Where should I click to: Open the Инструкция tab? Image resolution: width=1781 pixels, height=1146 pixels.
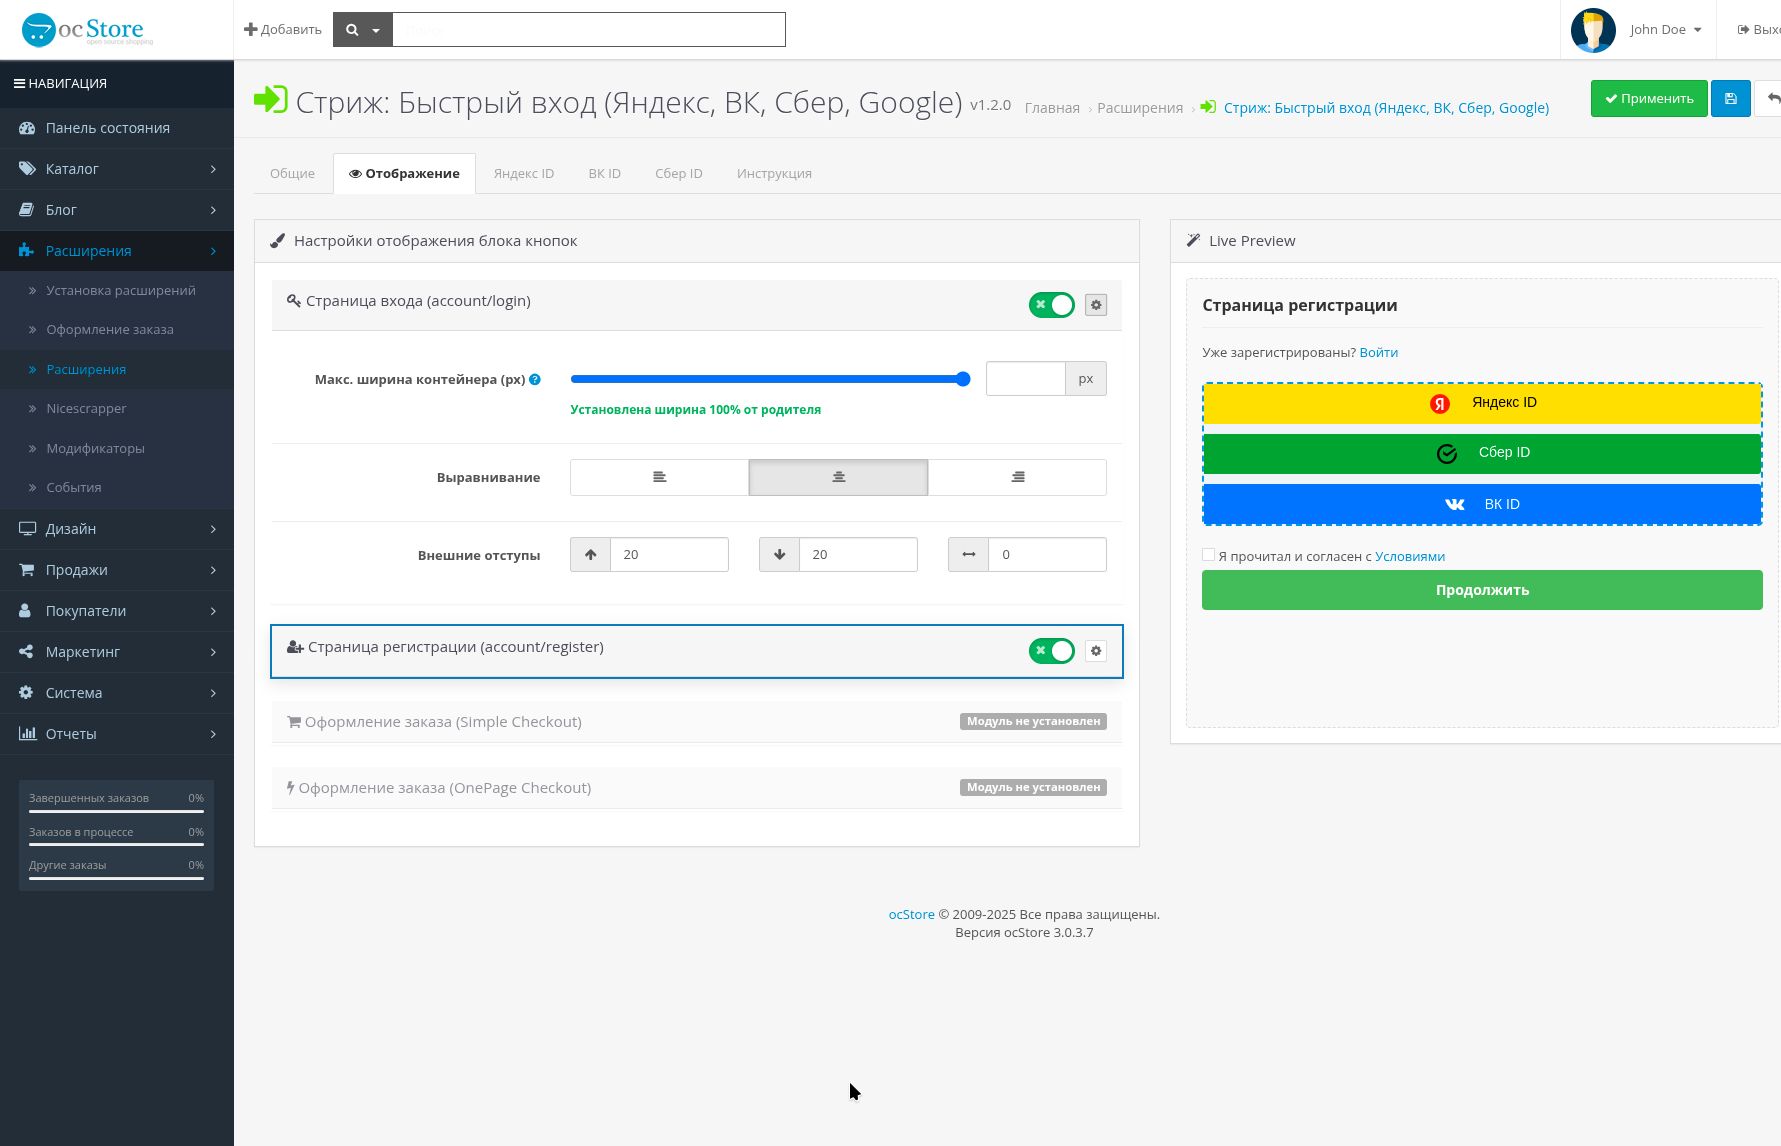point(774,173)
